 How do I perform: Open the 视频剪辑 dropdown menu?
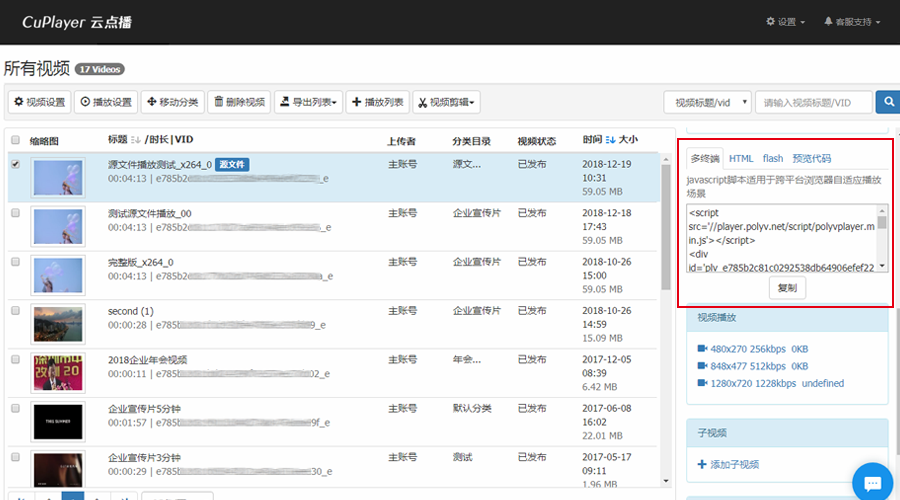click(447, 102)
